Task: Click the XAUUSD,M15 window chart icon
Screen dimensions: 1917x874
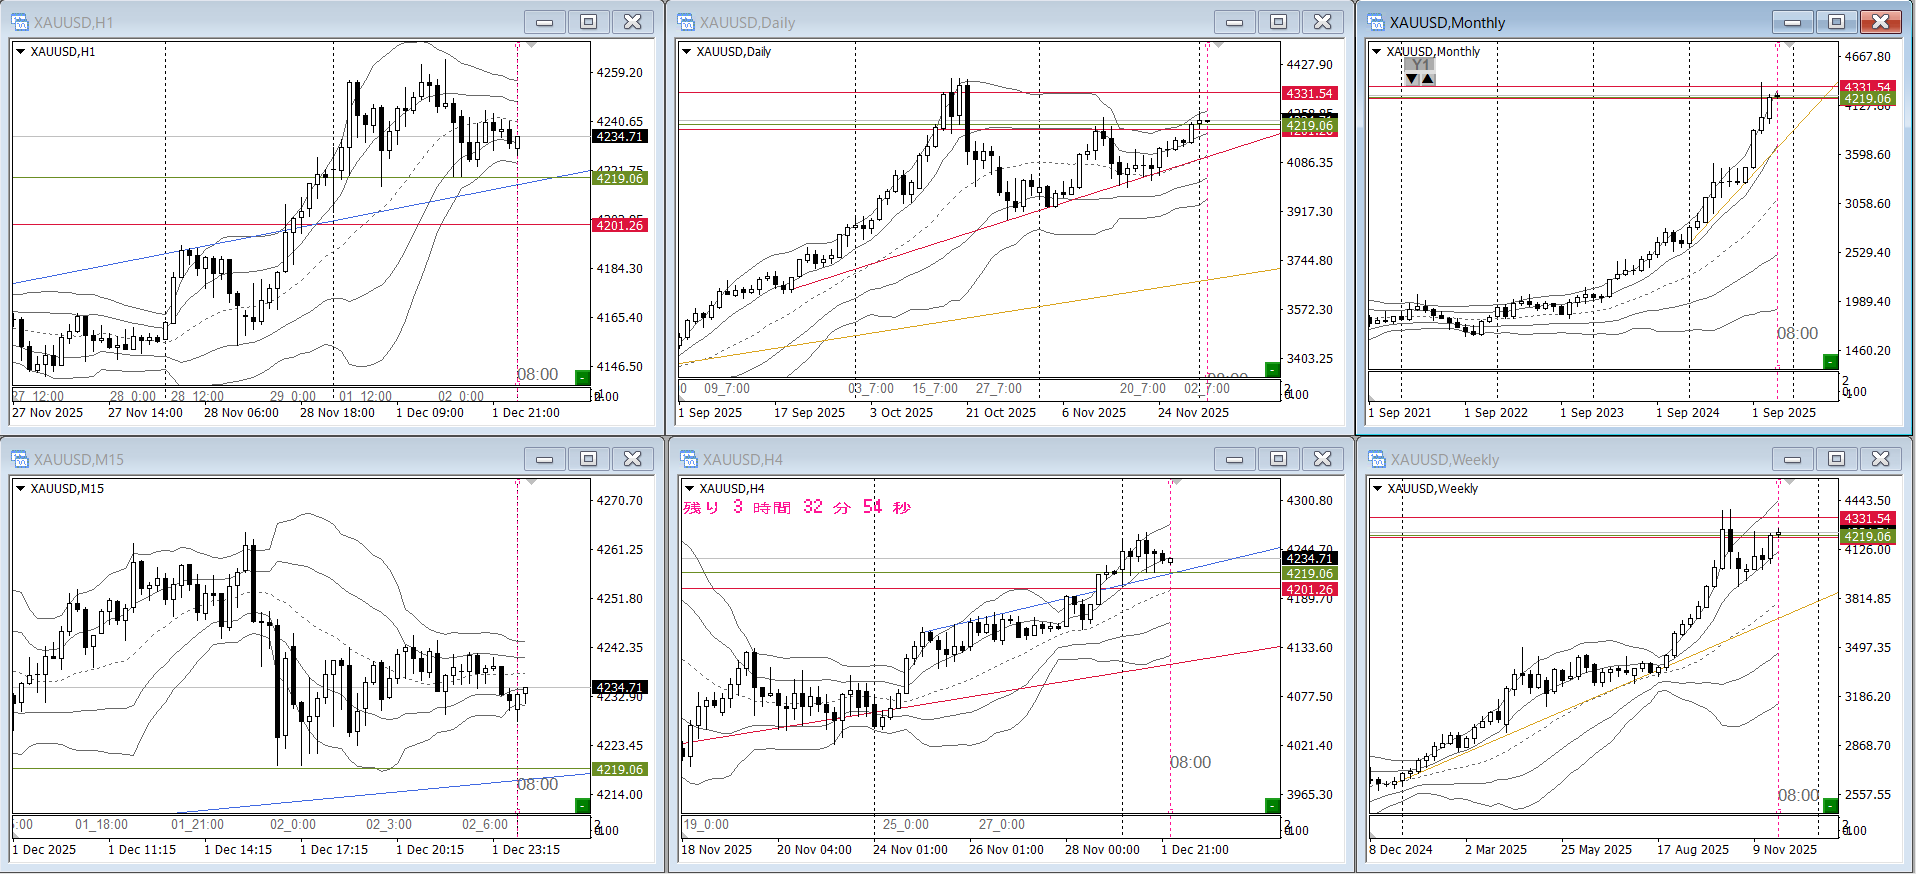Action: (20, 459)
